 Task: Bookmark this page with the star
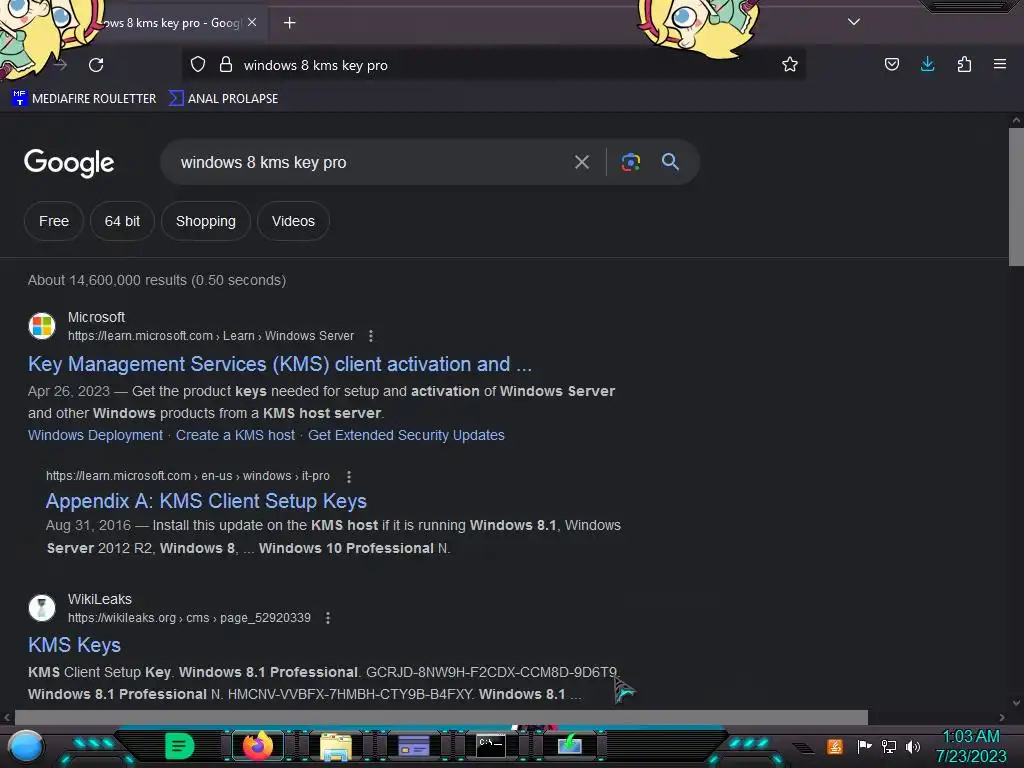tap(790, 65)
